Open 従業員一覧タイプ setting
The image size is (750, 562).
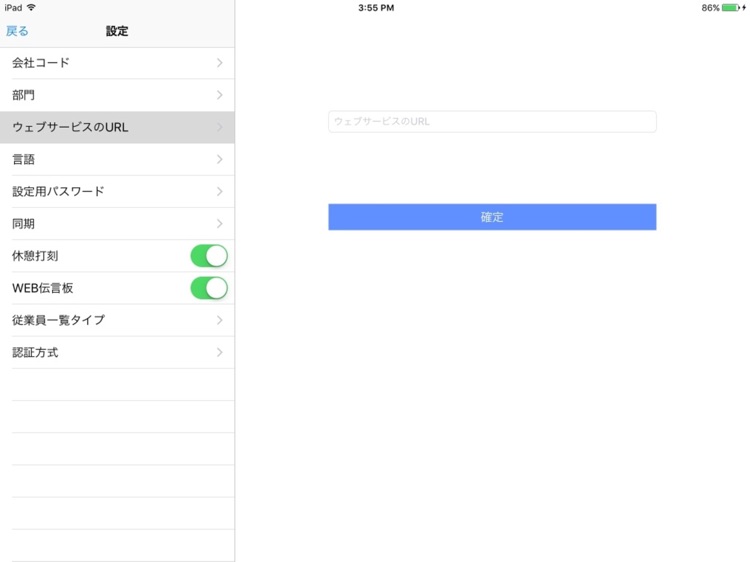tap(117, 320)
